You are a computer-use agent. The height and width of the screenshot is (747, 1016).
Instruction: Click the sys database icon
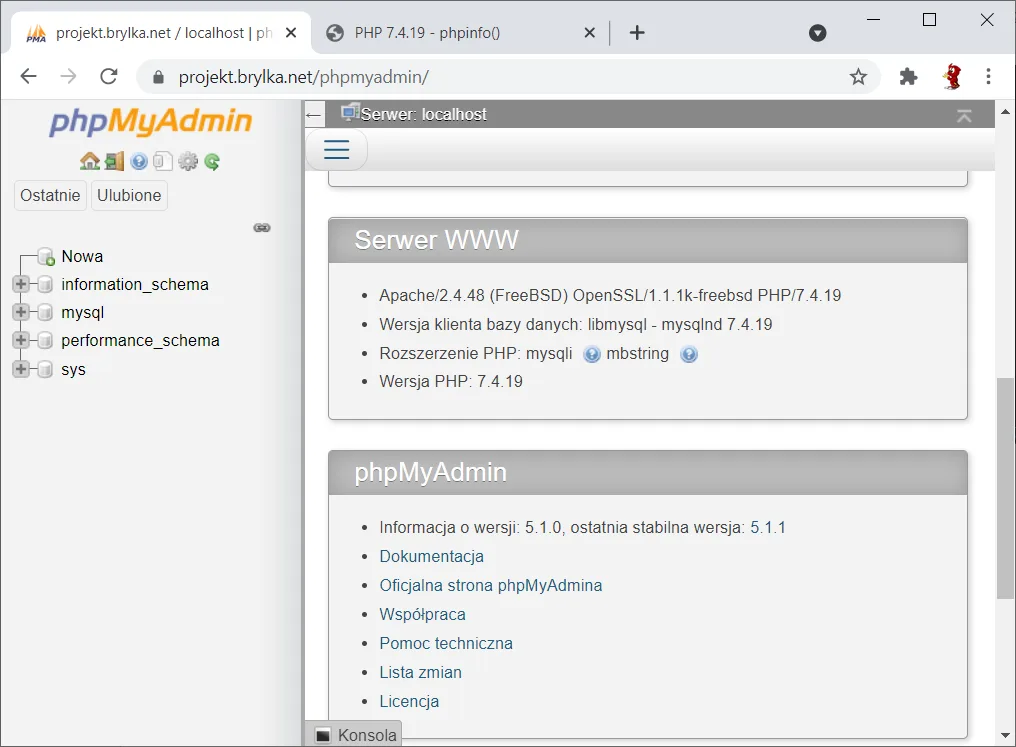(45, 369)
